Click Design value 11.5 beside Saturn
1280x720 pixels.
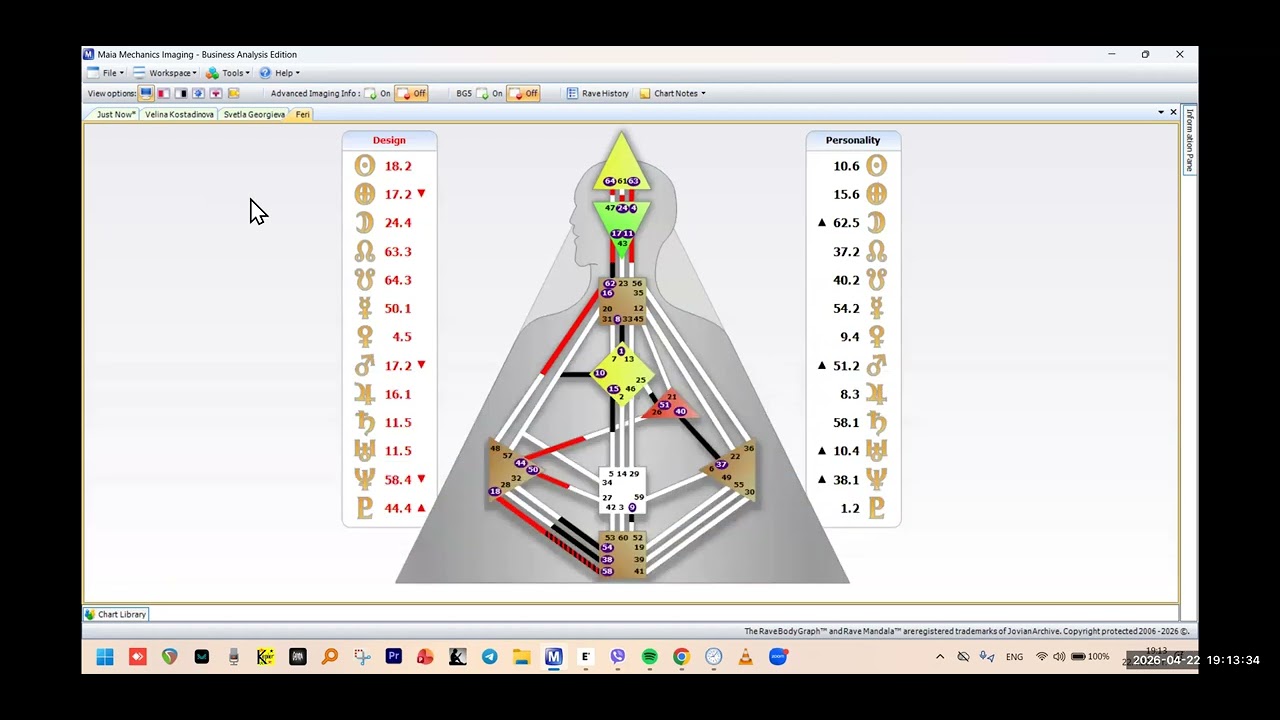click(x=398, y=423)
